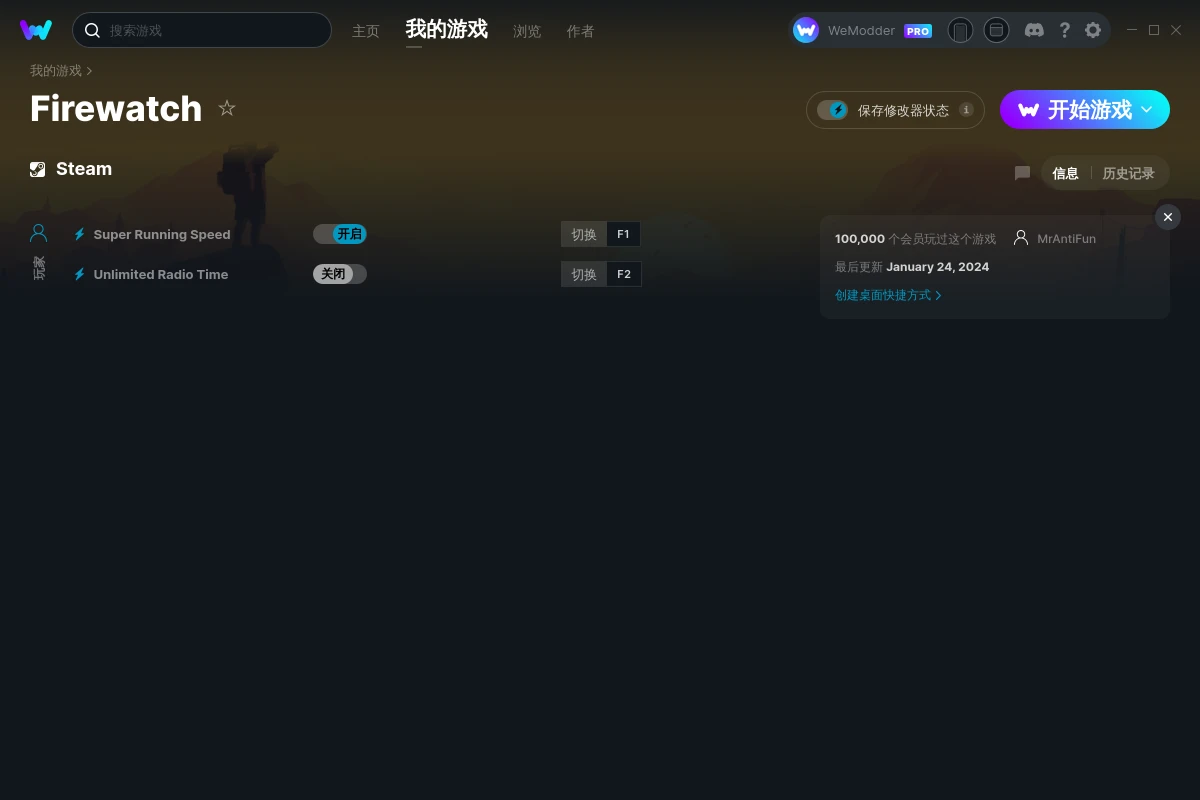Open the settings gear icon
1200x800 pixels.
[x=1093, y=30]
